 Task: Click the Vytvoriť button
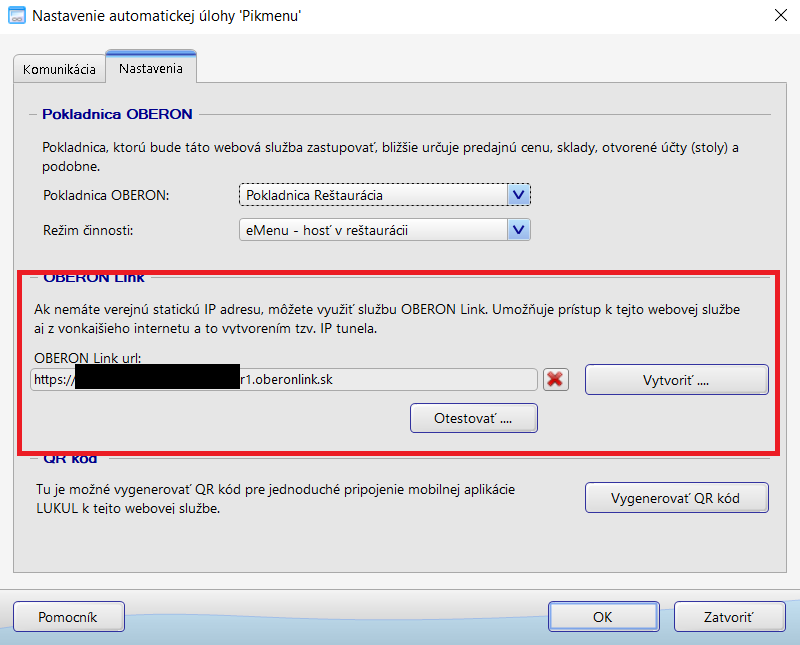pos(677,380)
